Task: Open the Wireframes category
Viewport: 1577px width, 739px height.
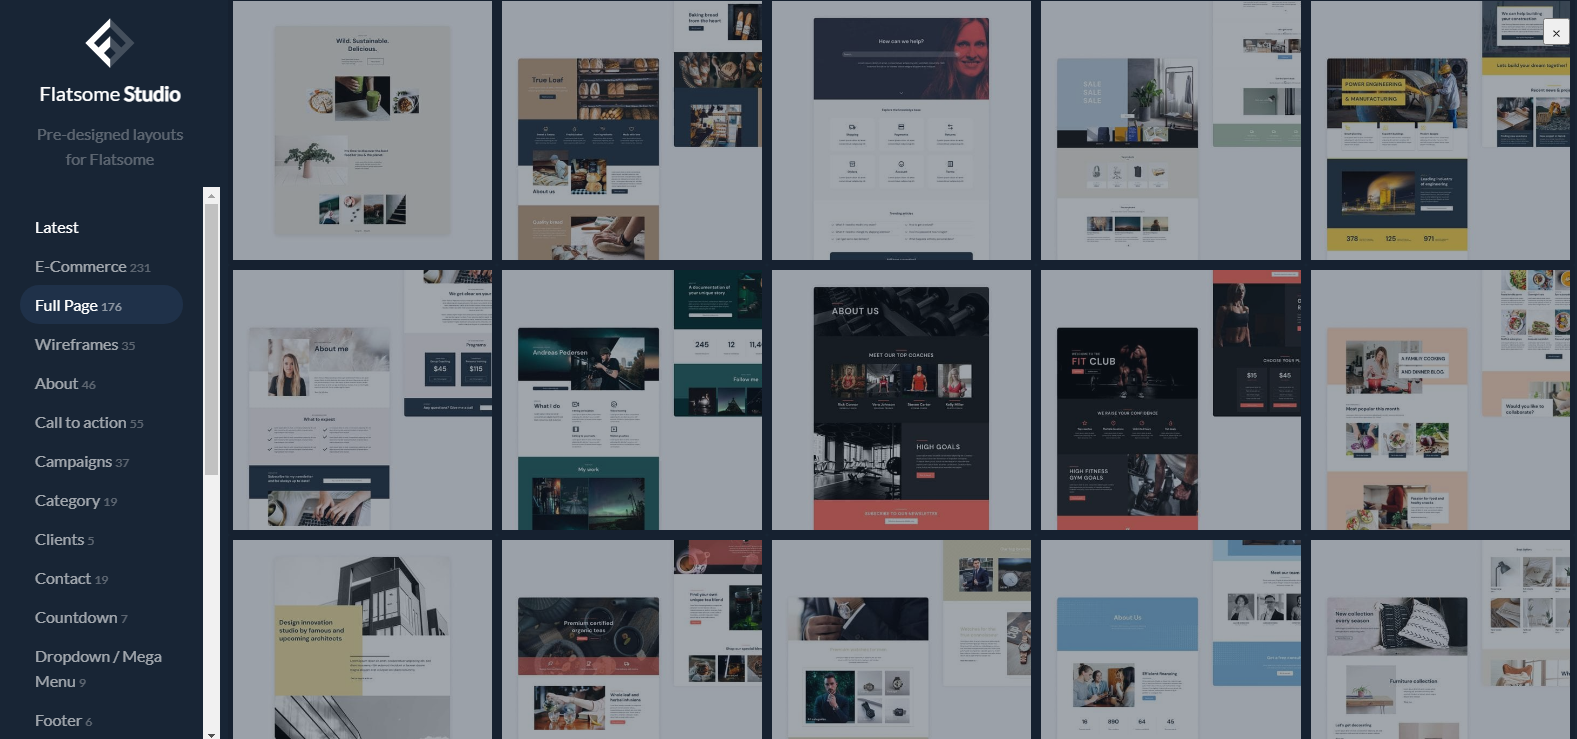Action: pos(85,345)
